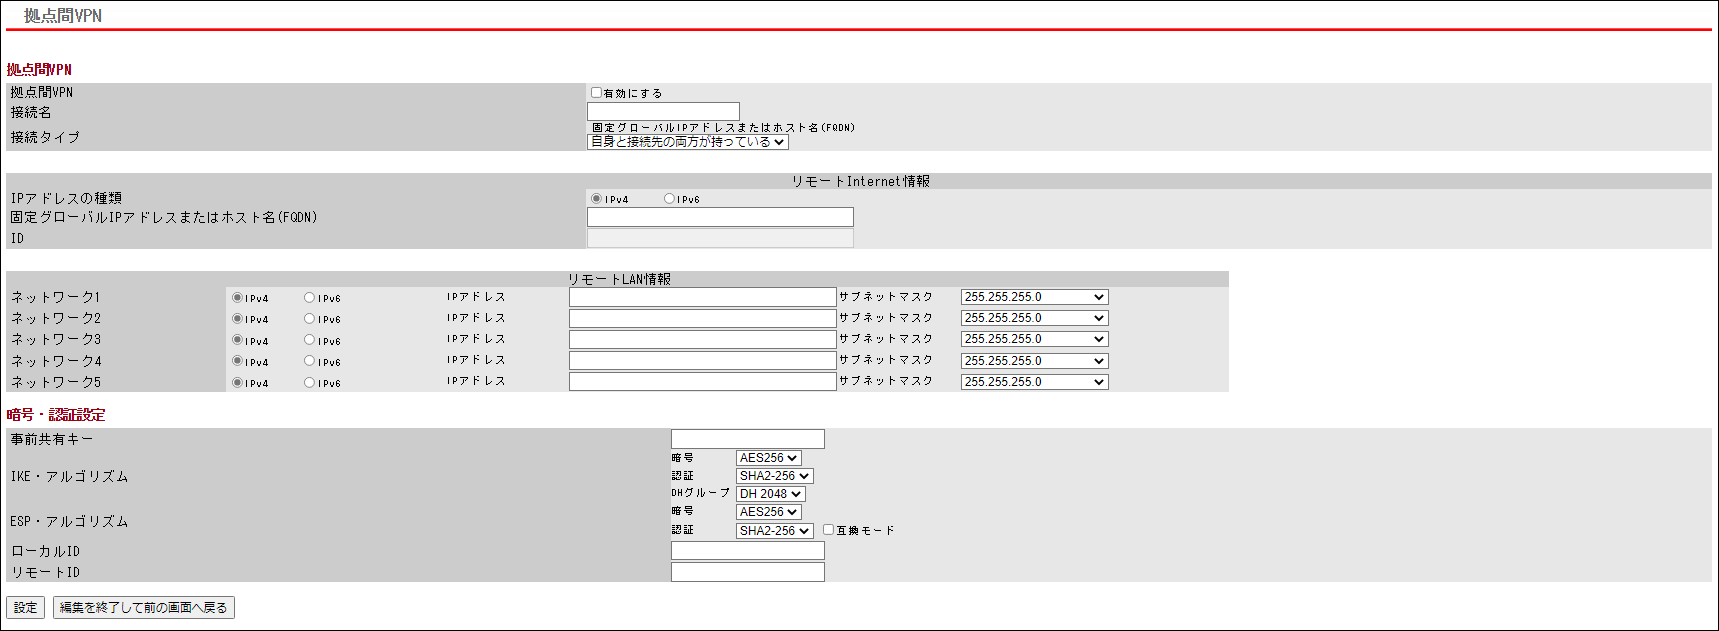The image size is (1719, 631).
Task: Click the 接続名 input field
Action: (663, 111)
